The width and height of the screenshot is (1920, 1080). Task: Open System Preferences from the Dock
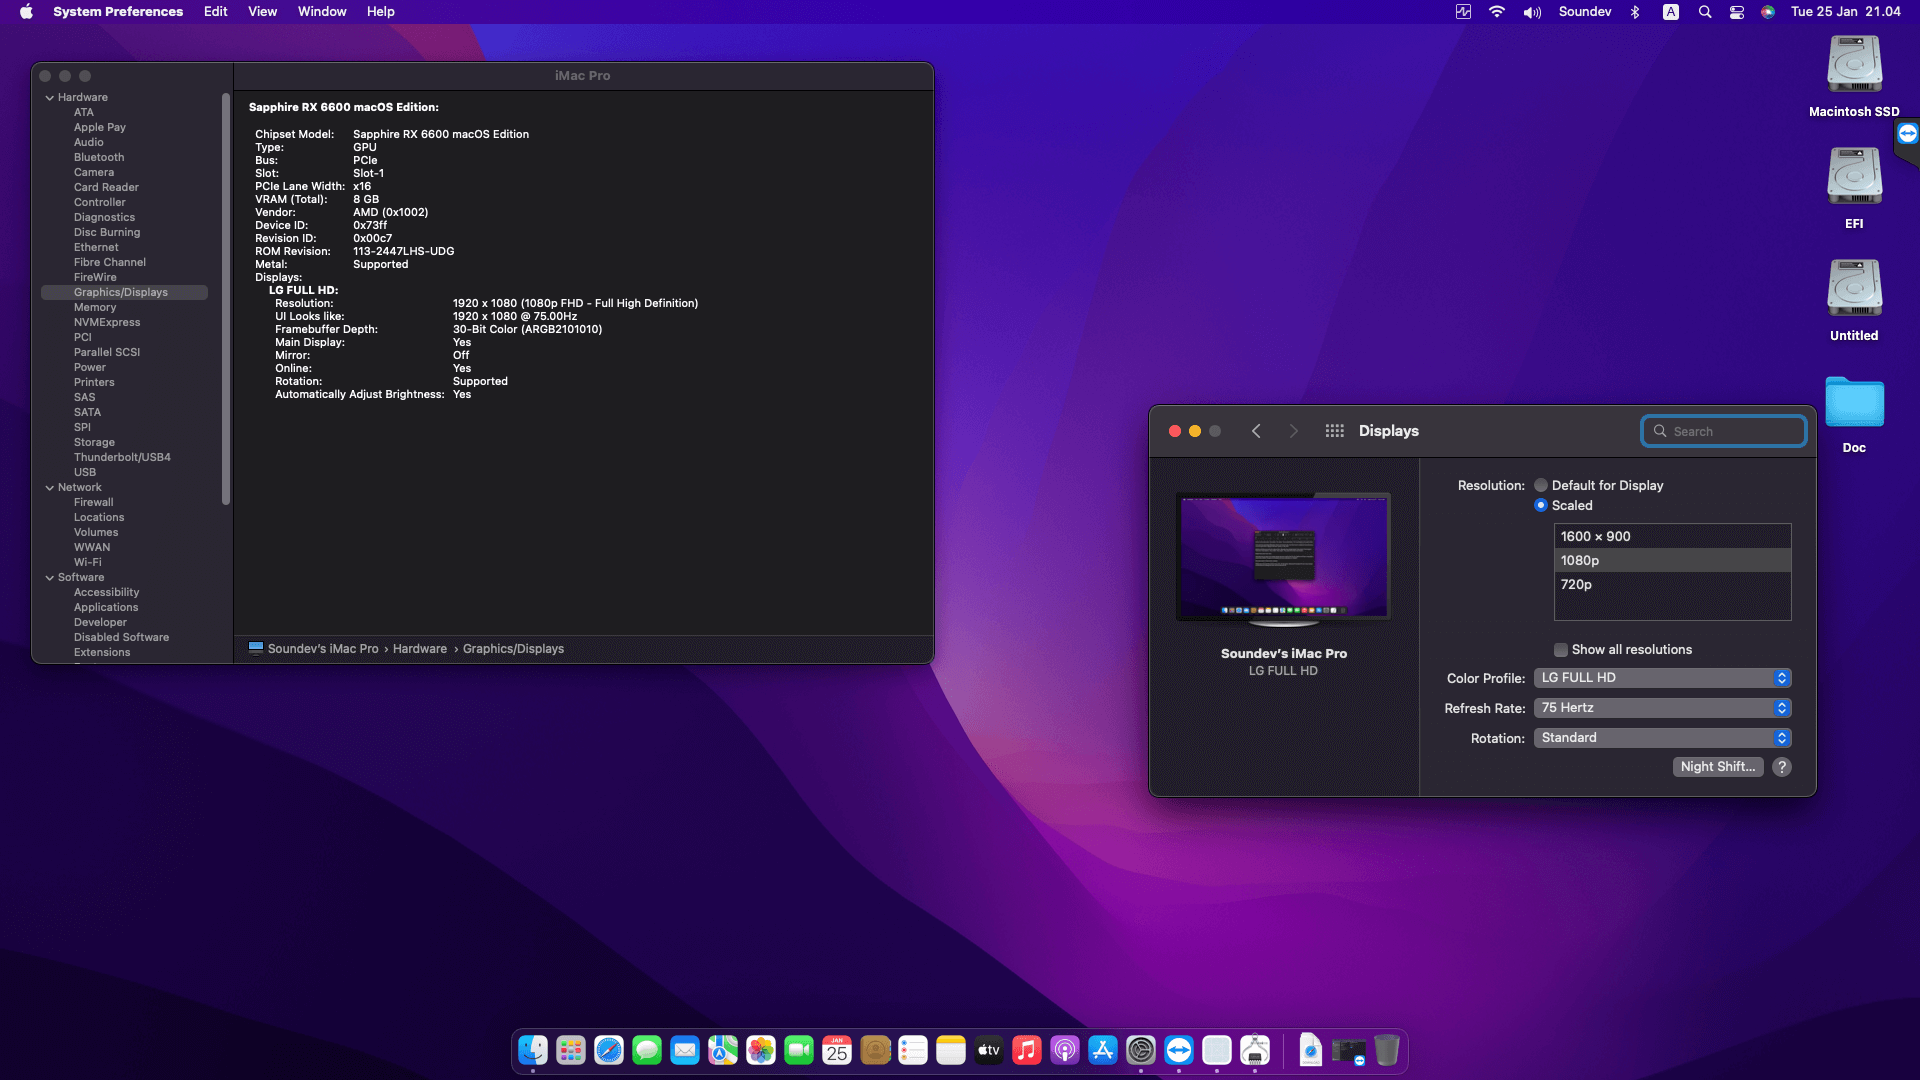click(x=1141, y=1051)
